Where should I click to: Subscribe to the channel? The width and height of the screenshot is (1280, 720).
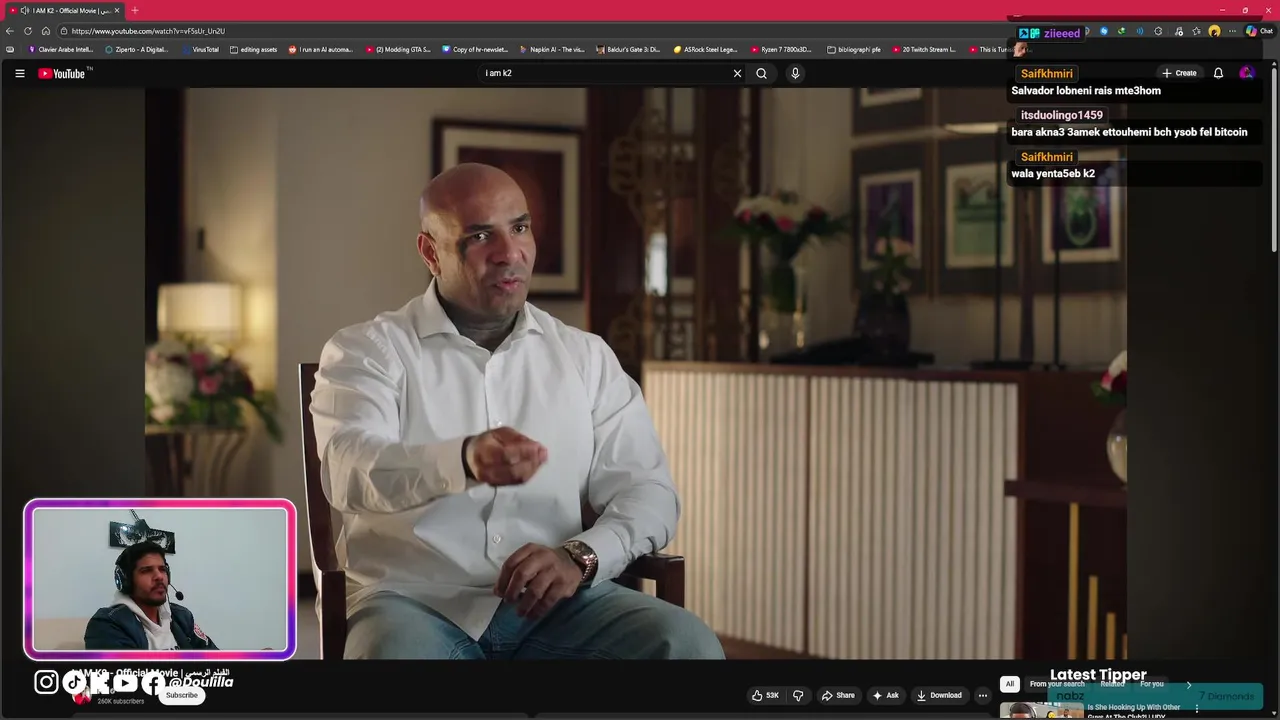click(x=182, y=695)
